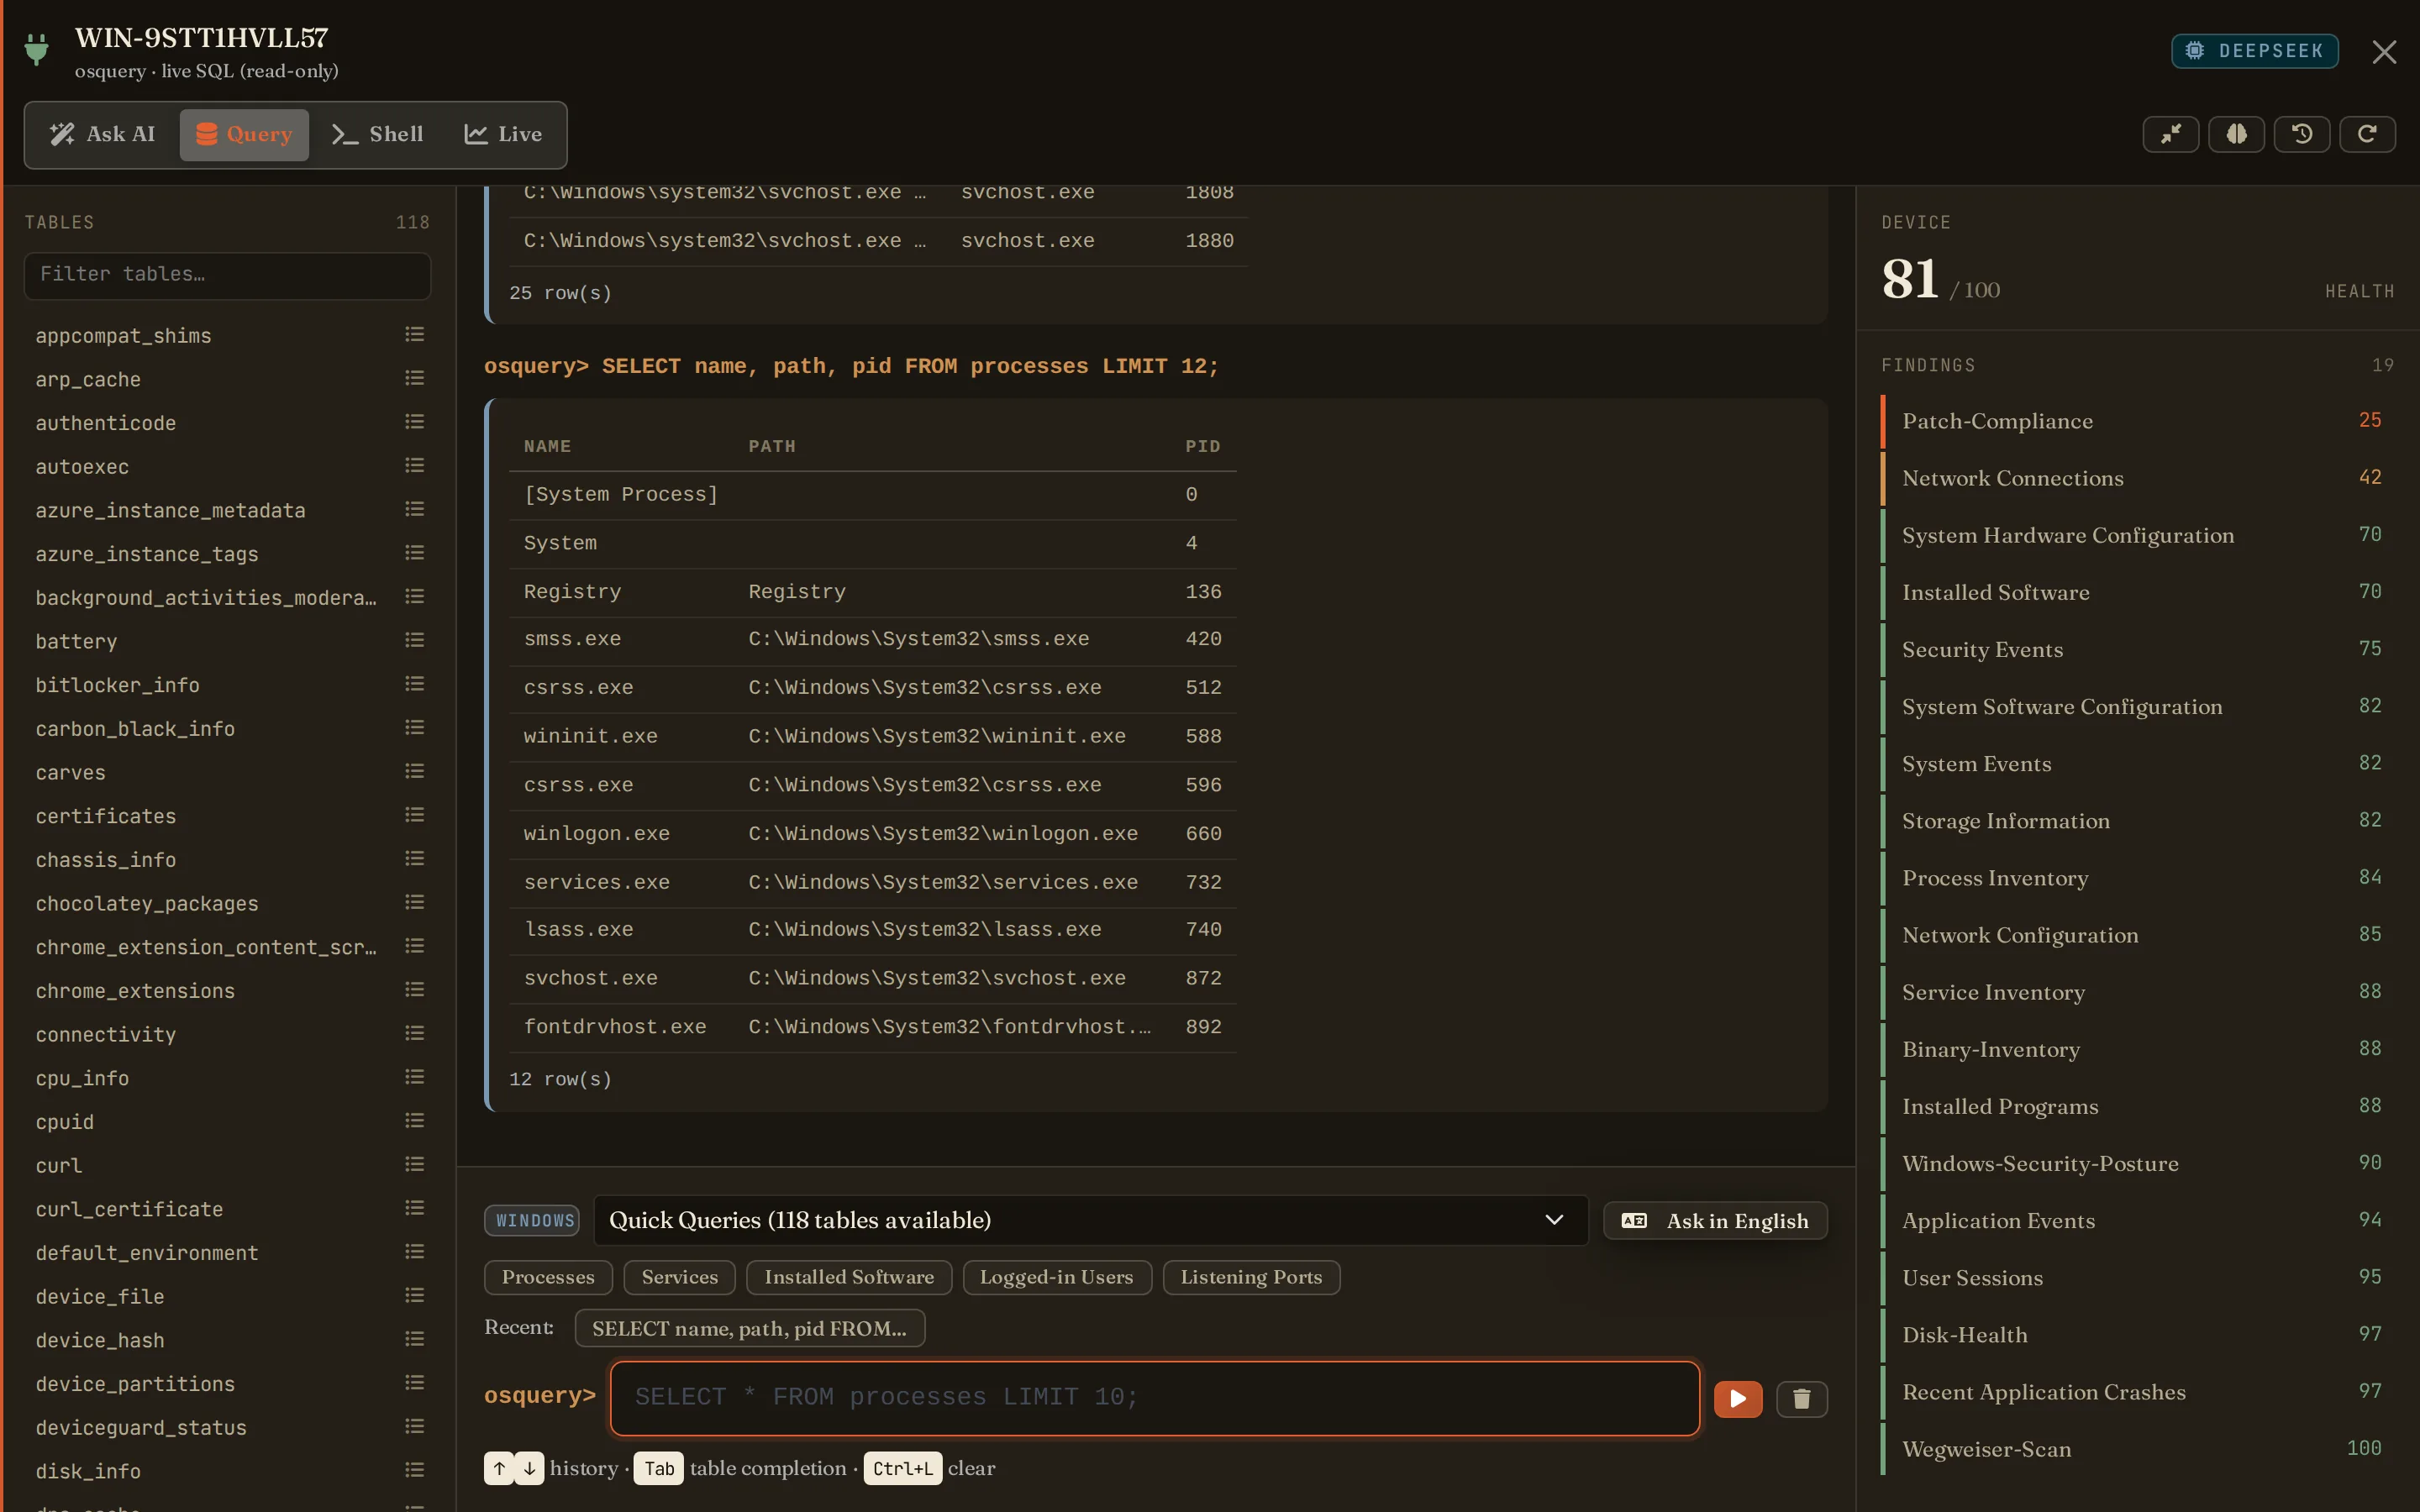Click list icon beside cpuid table
Image resolution: width=2420 pixels, height=1512 pixels.
414,1121
